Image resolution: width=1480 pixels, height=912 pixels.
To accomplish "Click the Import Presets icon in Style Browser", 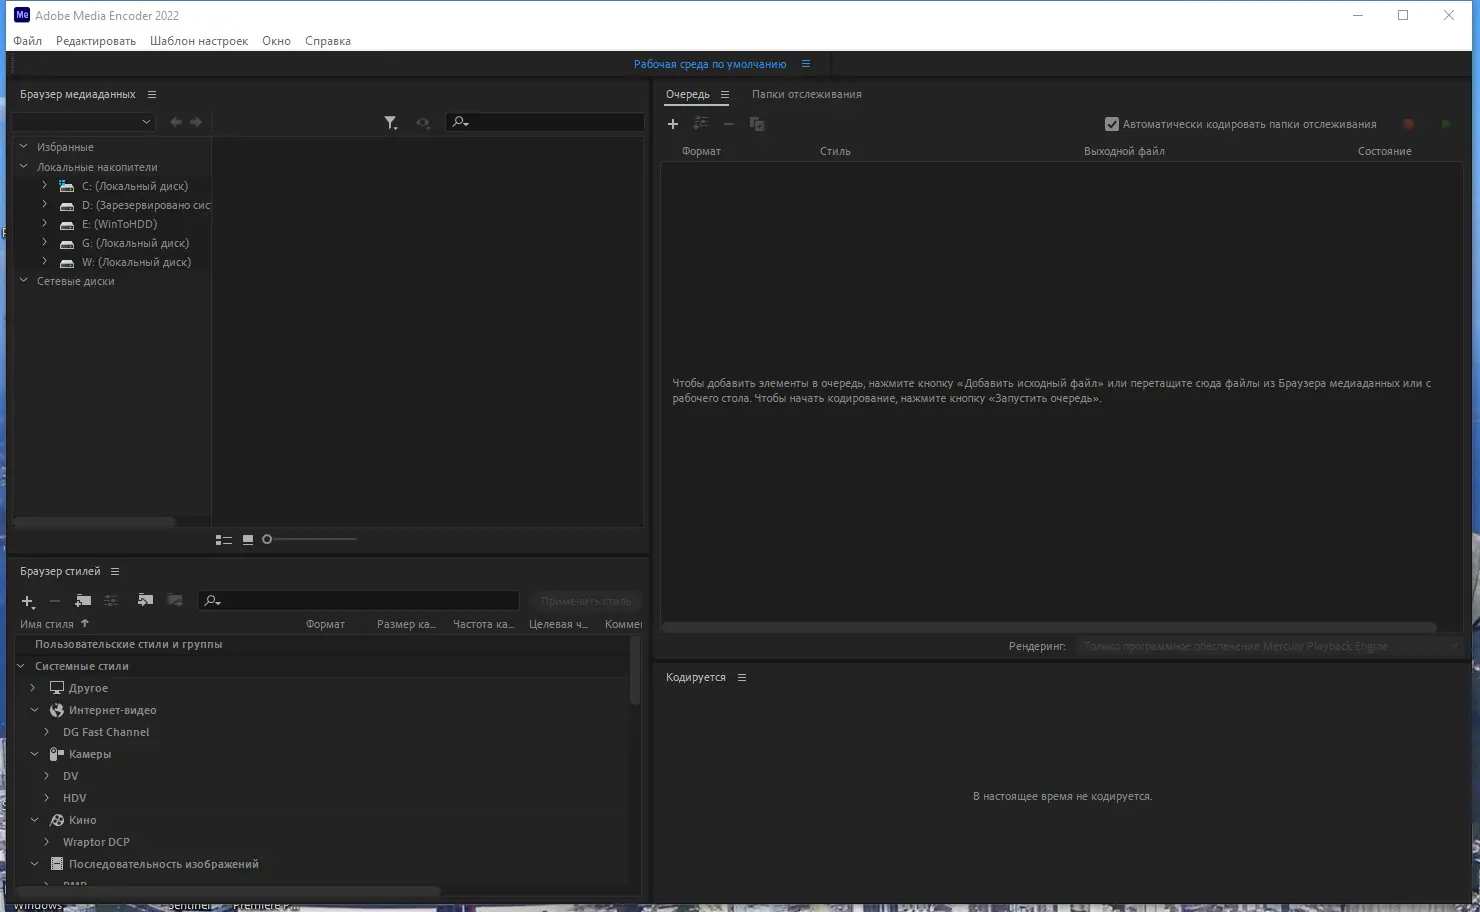I will click(145, 600).
